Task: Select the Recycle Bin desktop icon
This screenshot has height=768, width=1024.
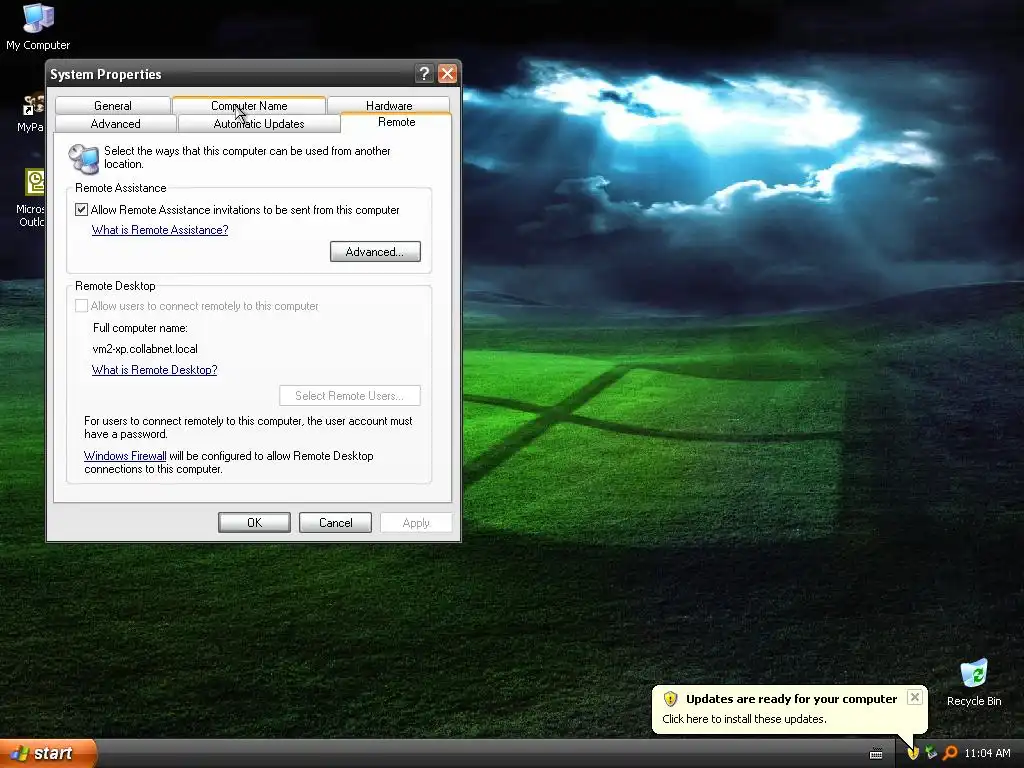Action: [x=974, y=683]
